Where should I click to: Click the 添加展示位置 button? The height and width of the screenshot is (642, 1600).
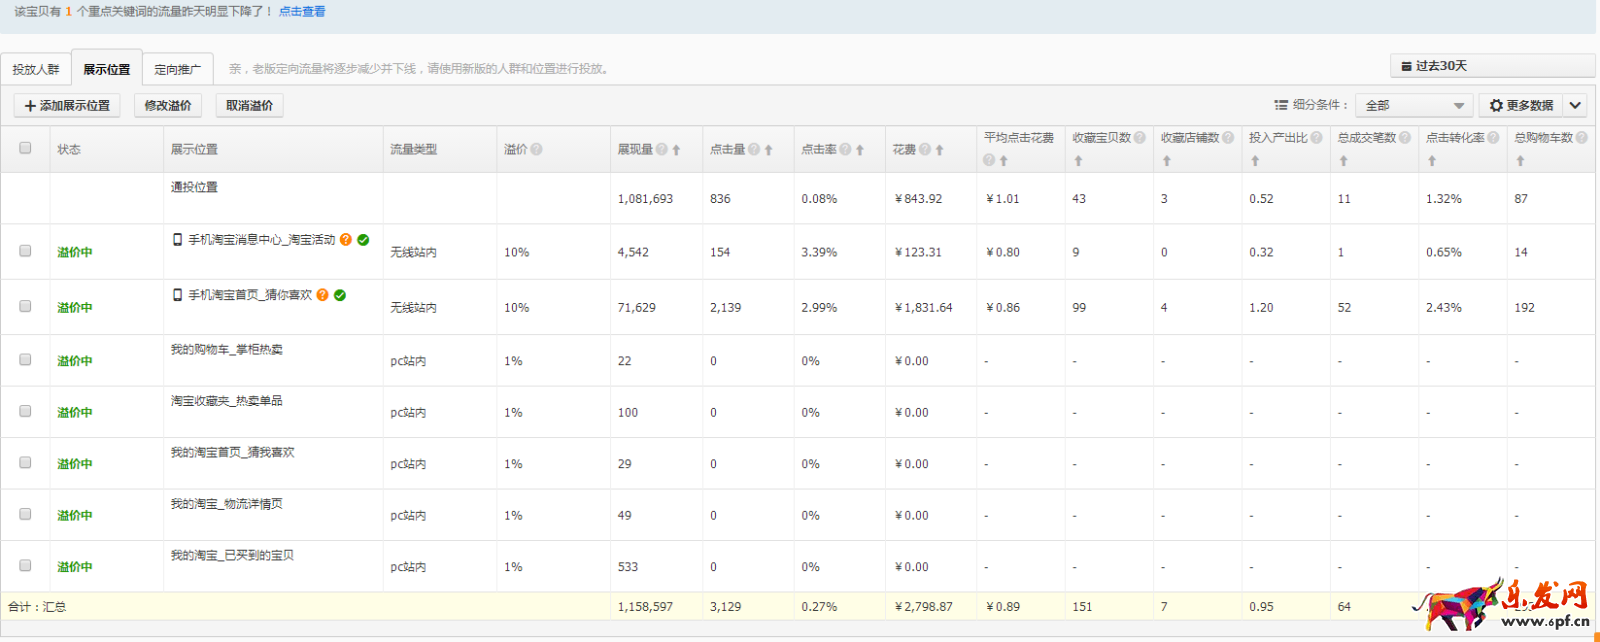67,105
